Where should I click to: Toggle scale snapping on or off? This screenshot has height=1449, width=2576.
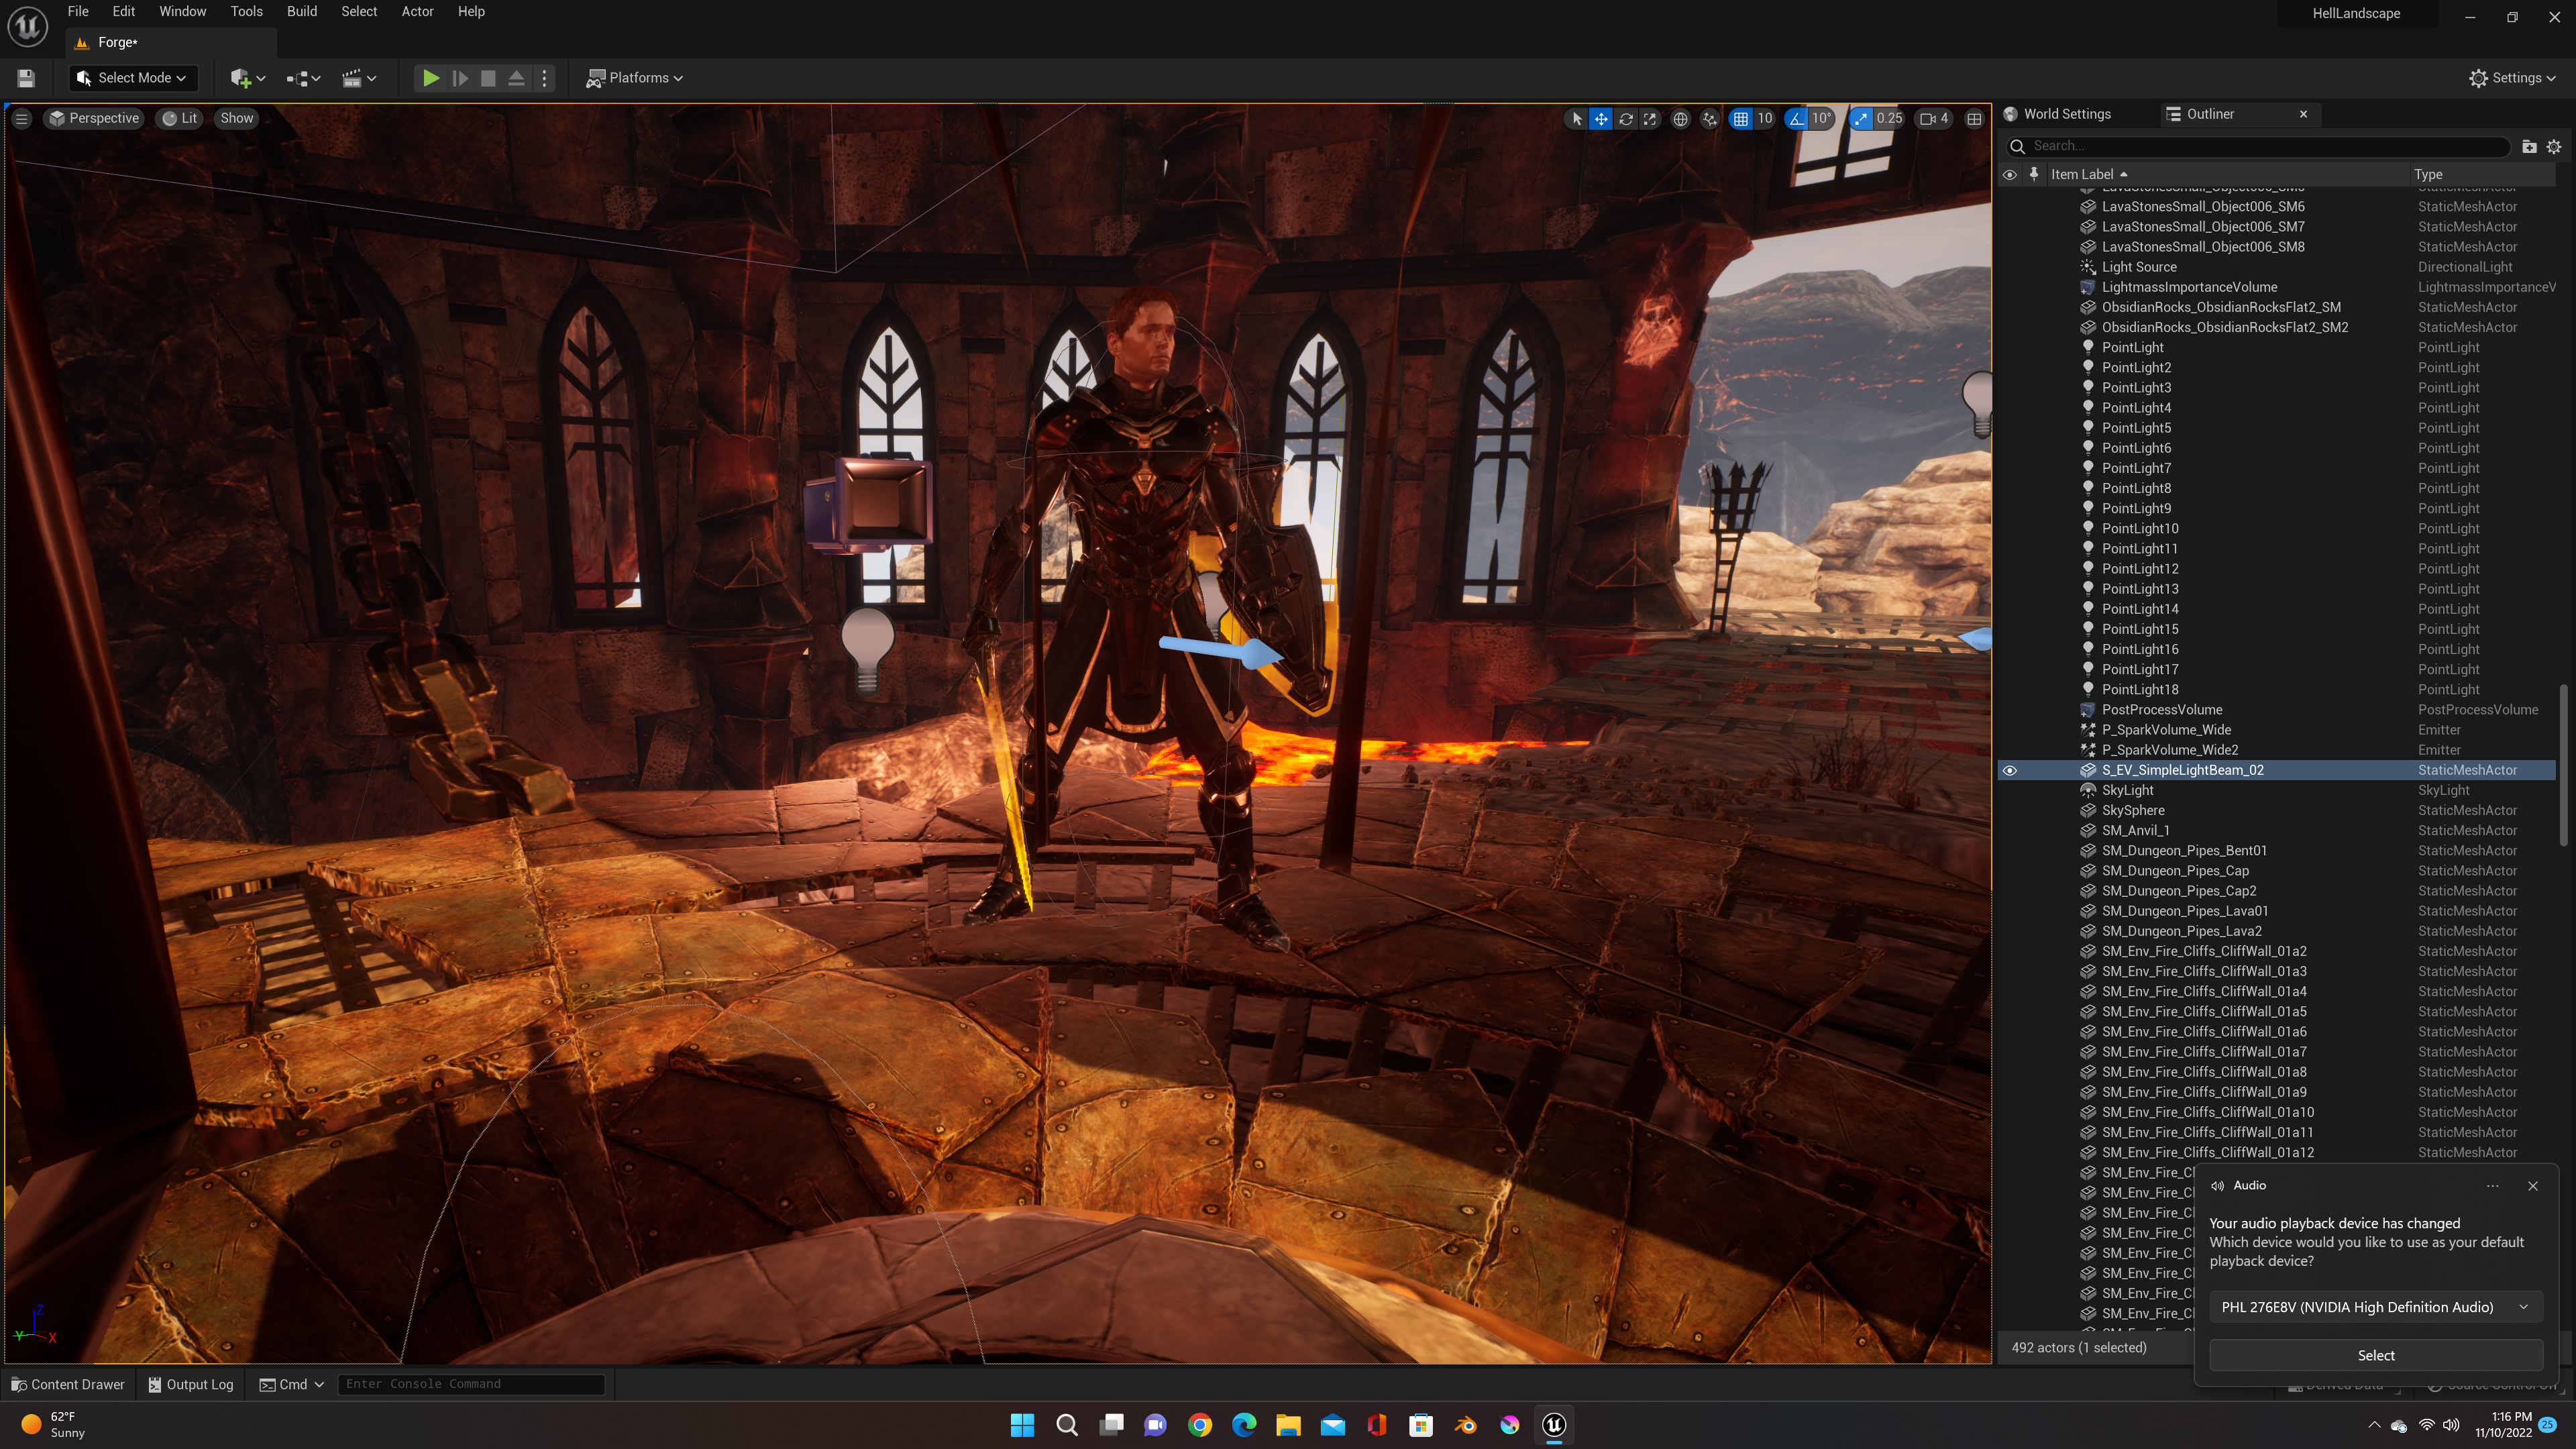pos(1861,119)
